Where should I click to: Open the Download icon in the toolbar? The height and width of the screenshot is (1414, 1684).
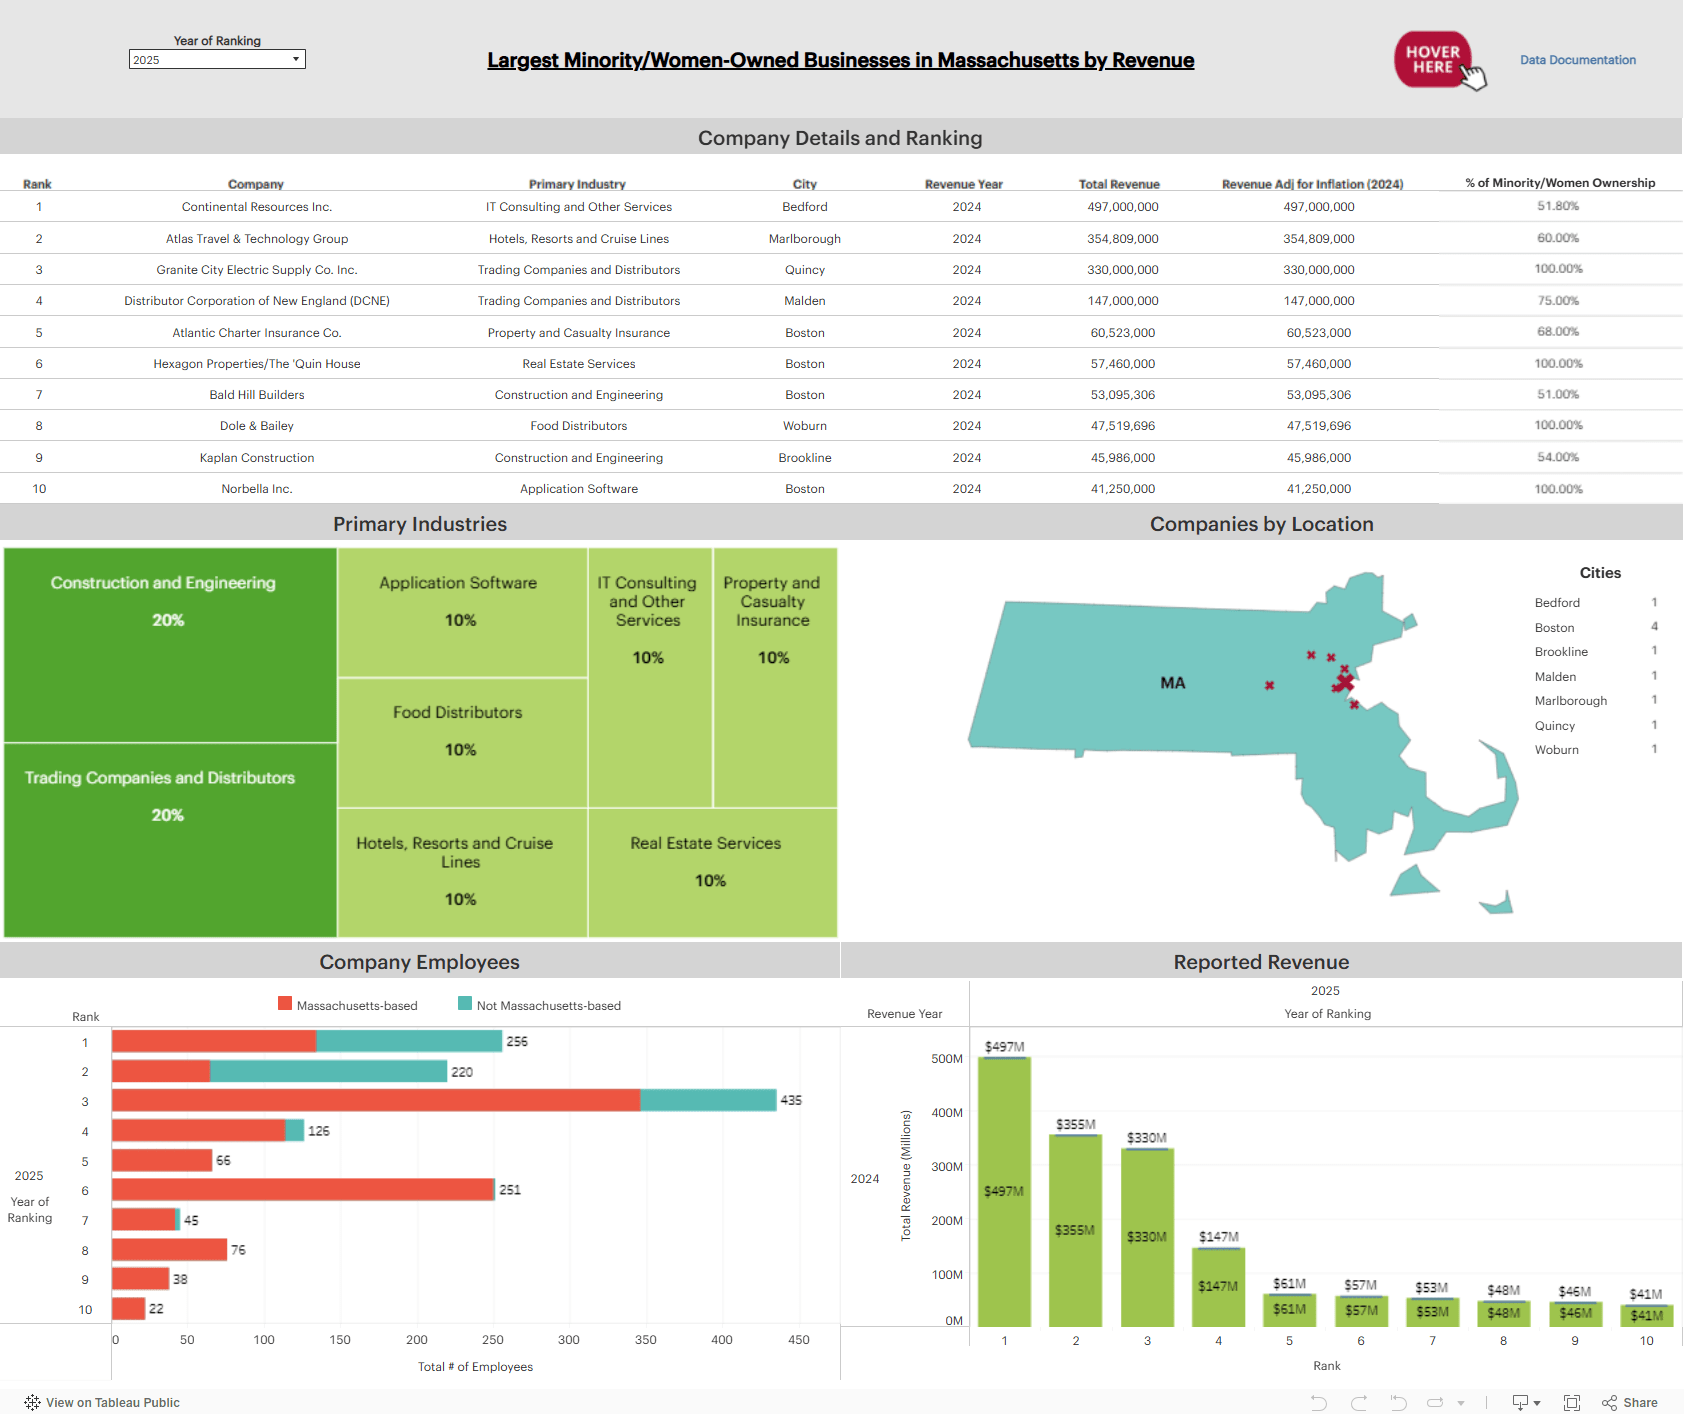pos(1521,1402)
